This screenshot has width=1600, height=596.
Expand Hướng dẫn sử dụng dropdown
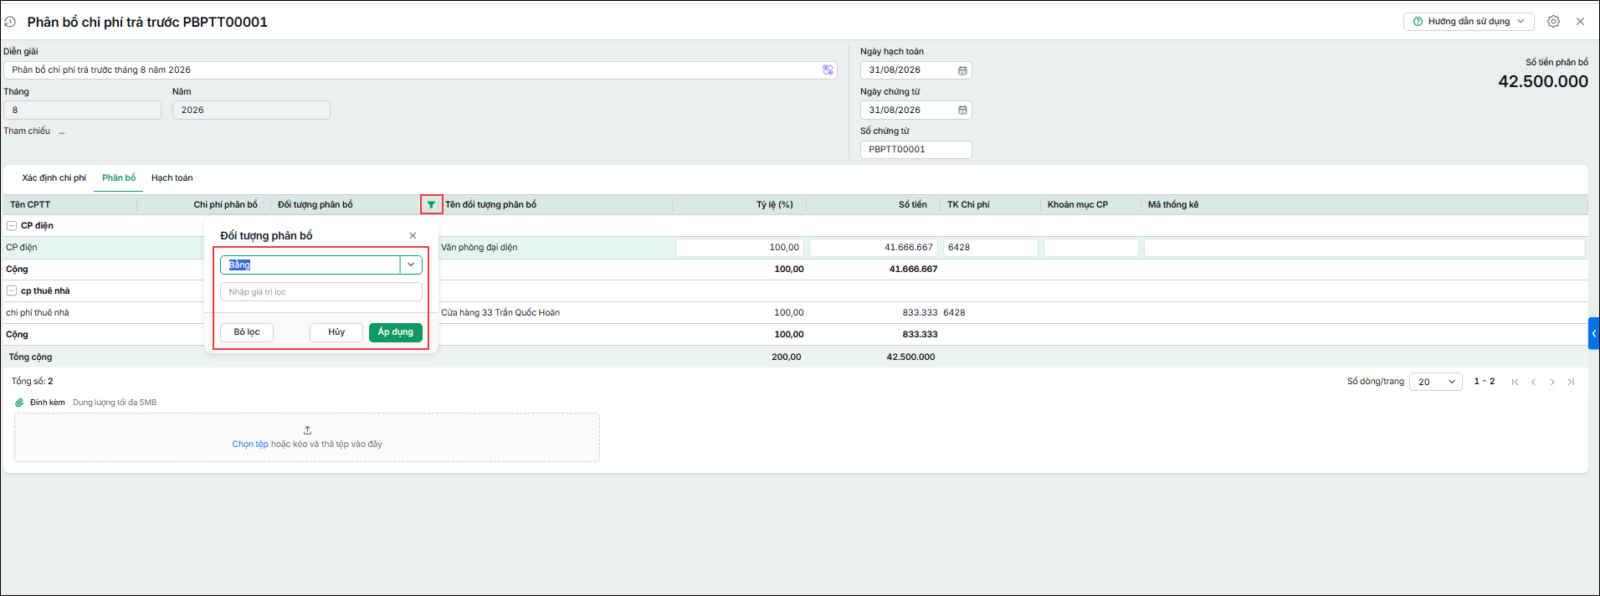(1468, 21)
